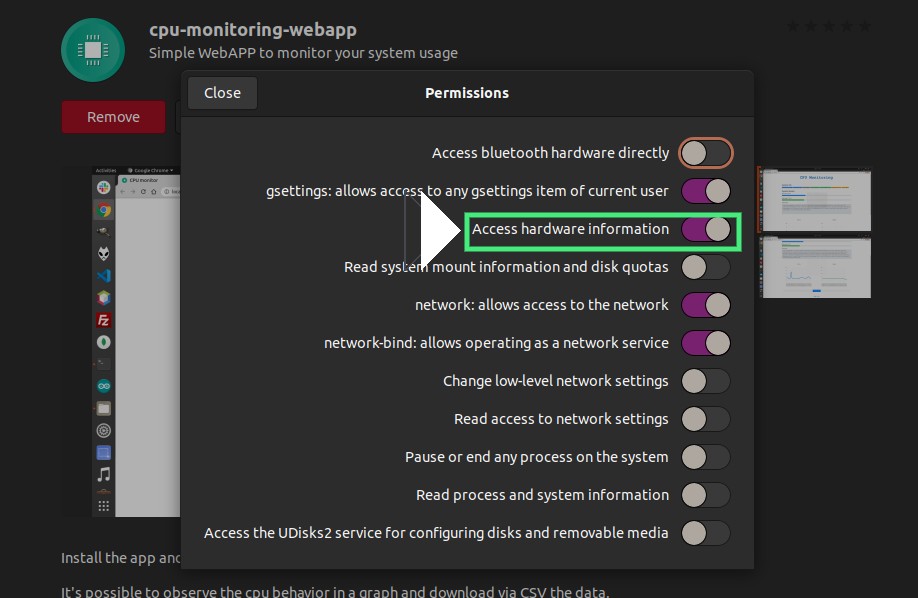This screenshot has height=598, width=918.
Task: Open the CPU Monitoring bars screenshot thumbnail
Action: coord(816,200)
